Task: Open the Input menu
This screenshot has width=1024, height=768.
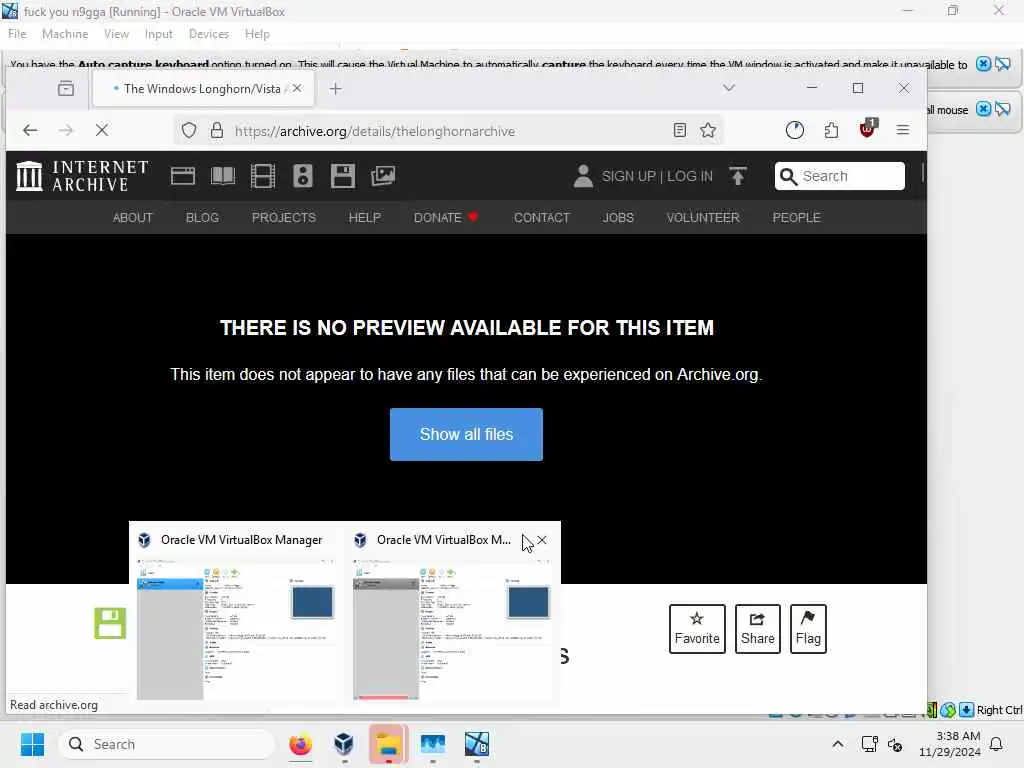Action: pyautogui.click(x=159, y=34)
